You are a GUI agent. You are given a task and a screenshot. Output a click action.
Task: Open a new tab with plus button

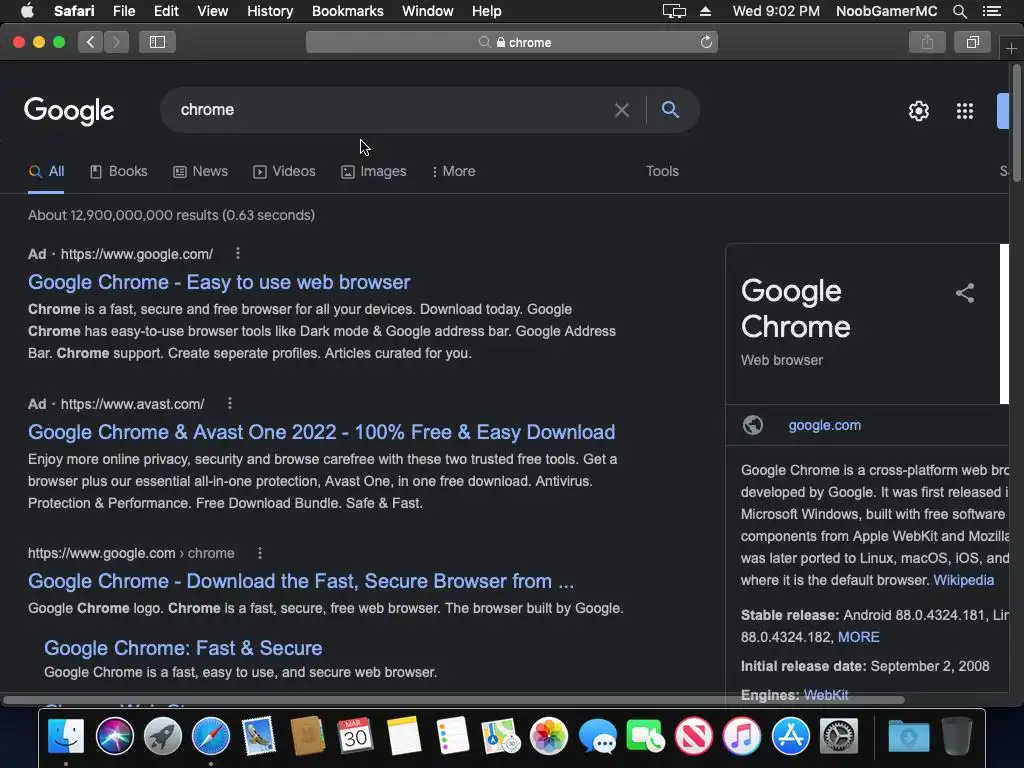[x=1011, y=49]
